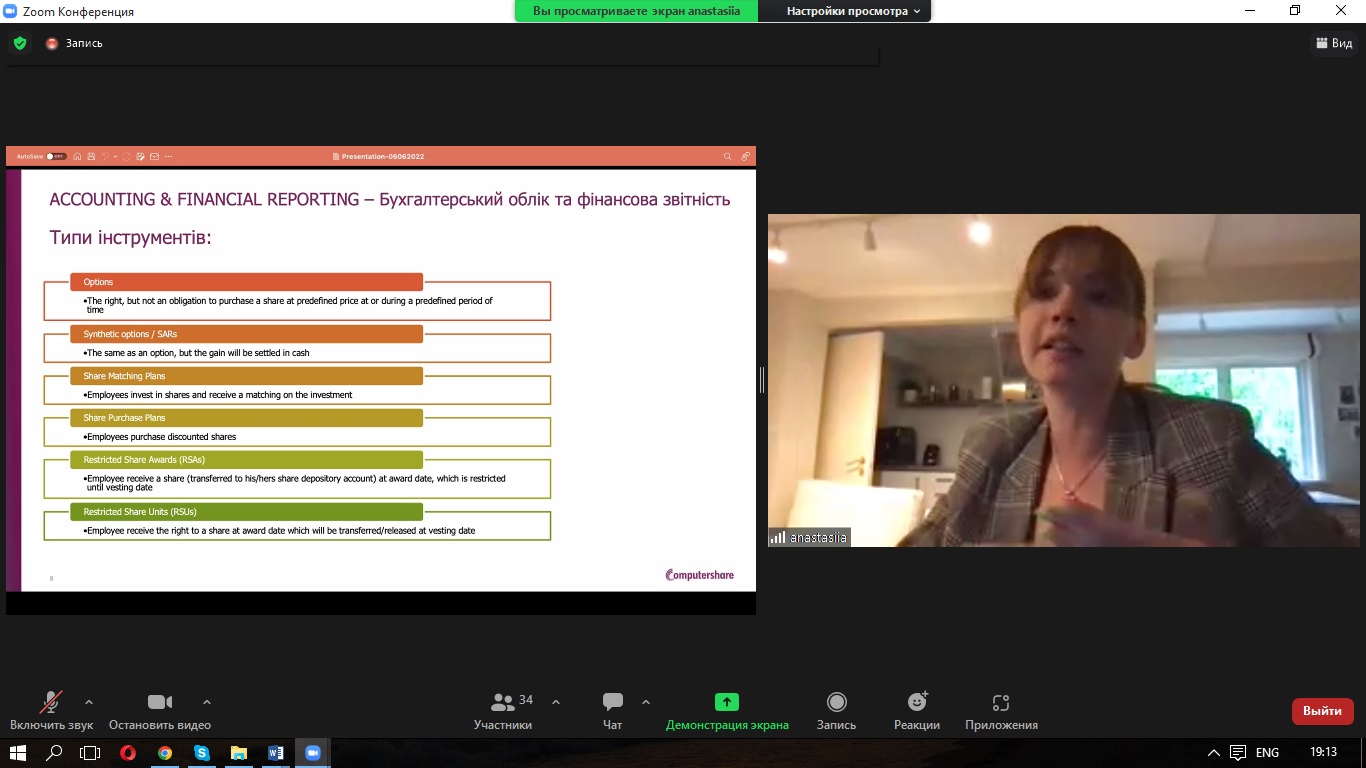
Task: Switch to Word on the taskbar
Action: pyautogui.click(x=276, y=753)
